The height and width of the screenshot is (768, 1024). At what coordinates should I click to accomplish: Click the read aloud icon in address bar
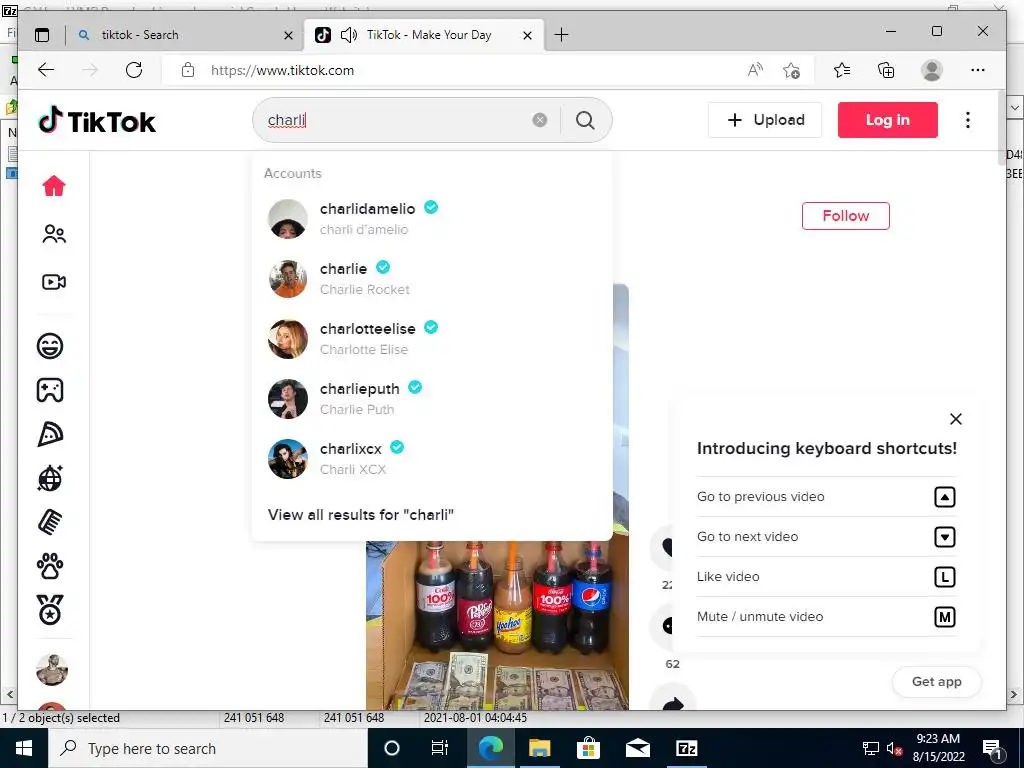coord(756,70)
